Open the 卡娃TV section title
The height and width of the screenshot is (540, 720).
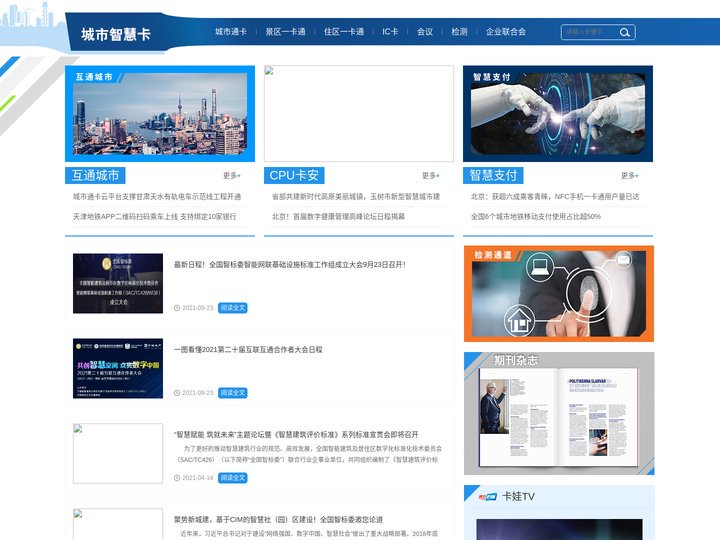click(x=518, y=496)
